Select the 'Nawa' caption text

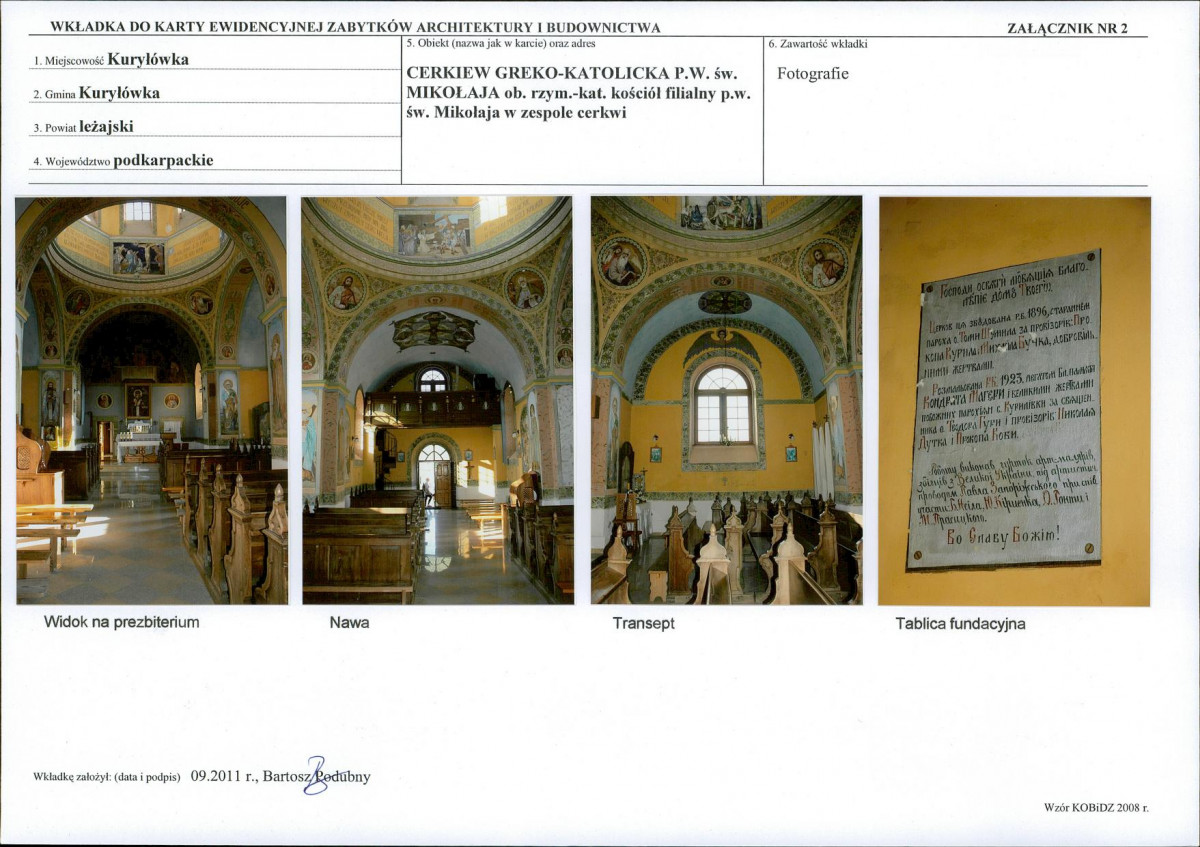[349, 622]
